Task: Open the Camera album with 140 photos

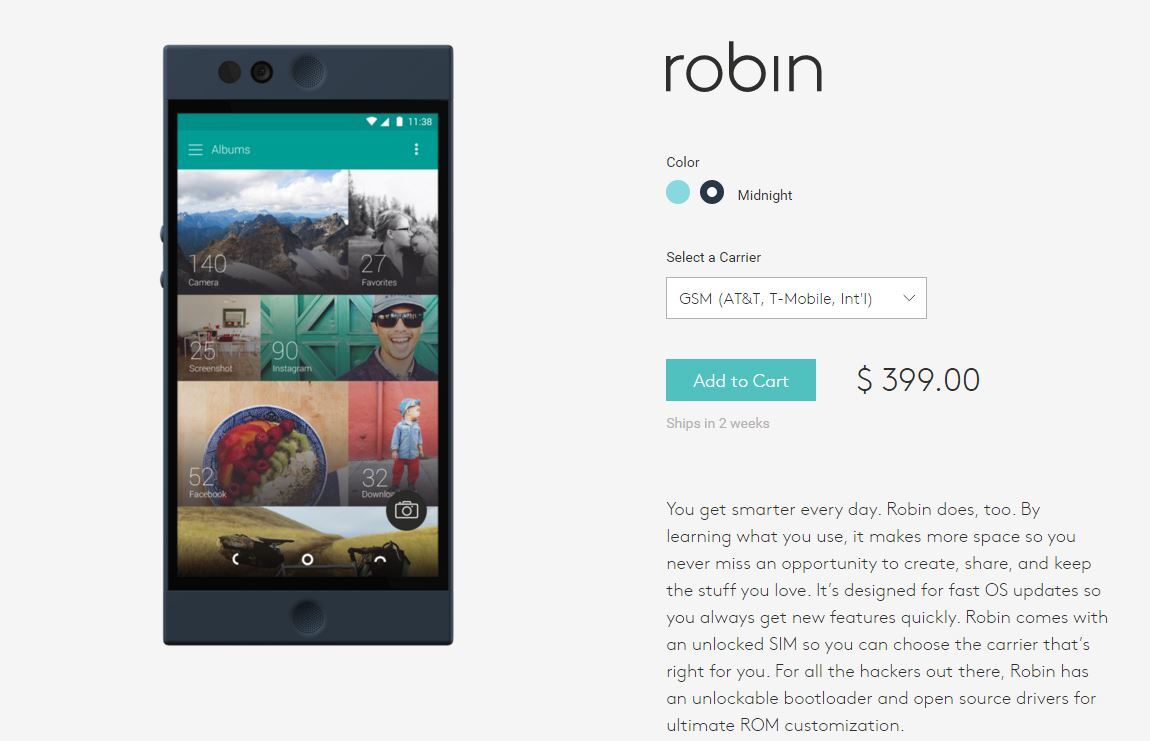Action: [x=263, y=232]
